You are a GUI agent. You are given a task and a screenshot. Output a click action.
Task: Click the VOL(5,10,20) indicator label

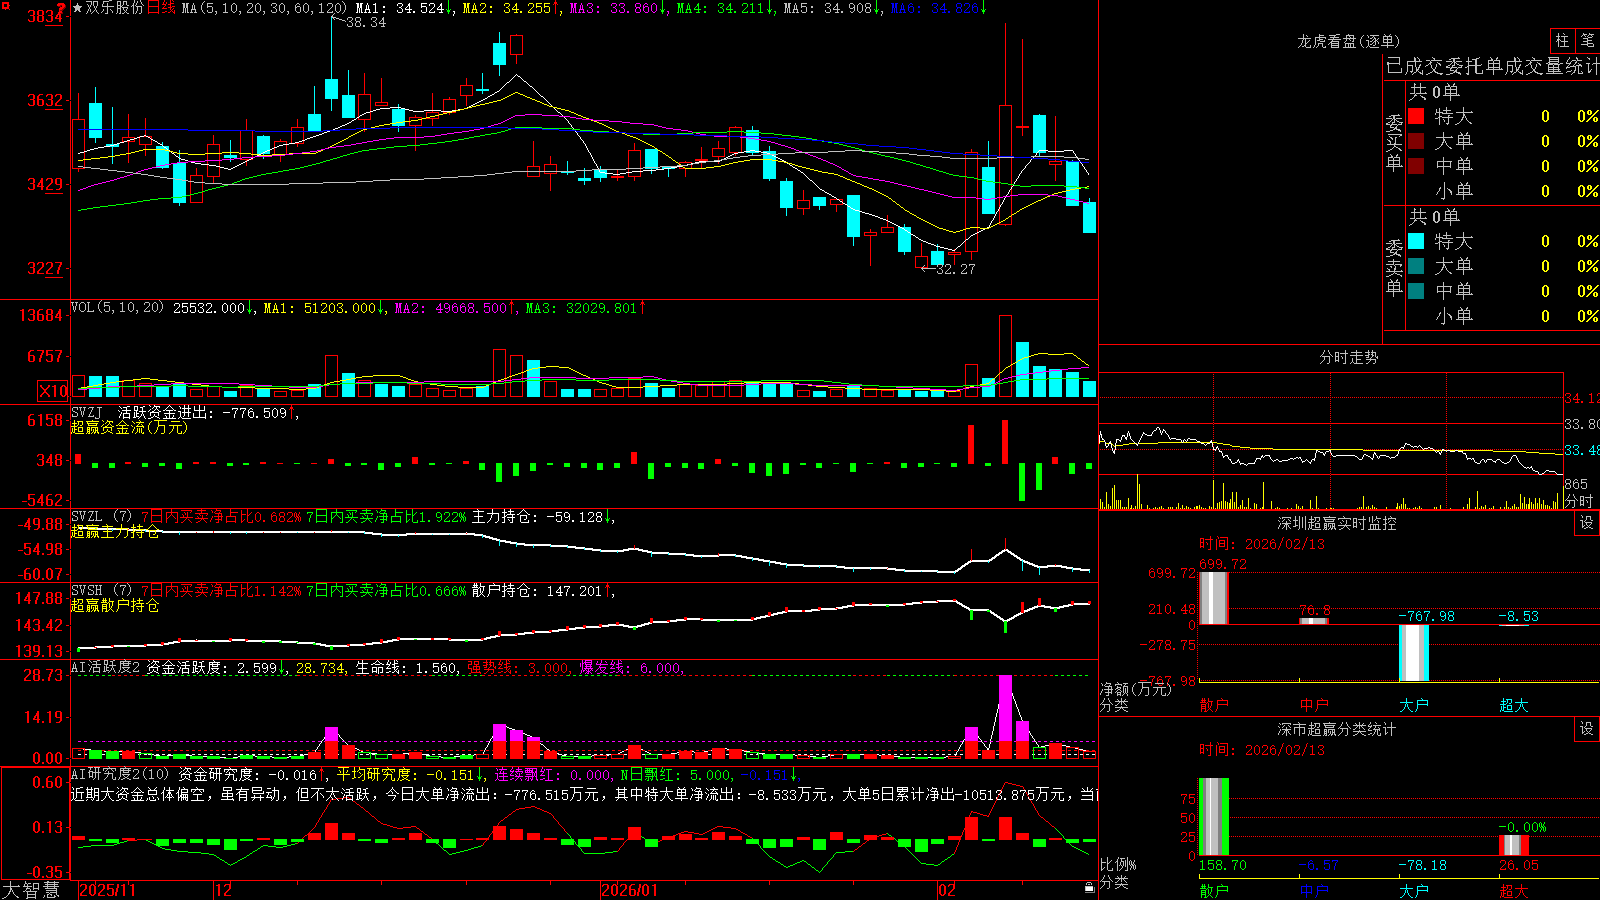[118, 308]
